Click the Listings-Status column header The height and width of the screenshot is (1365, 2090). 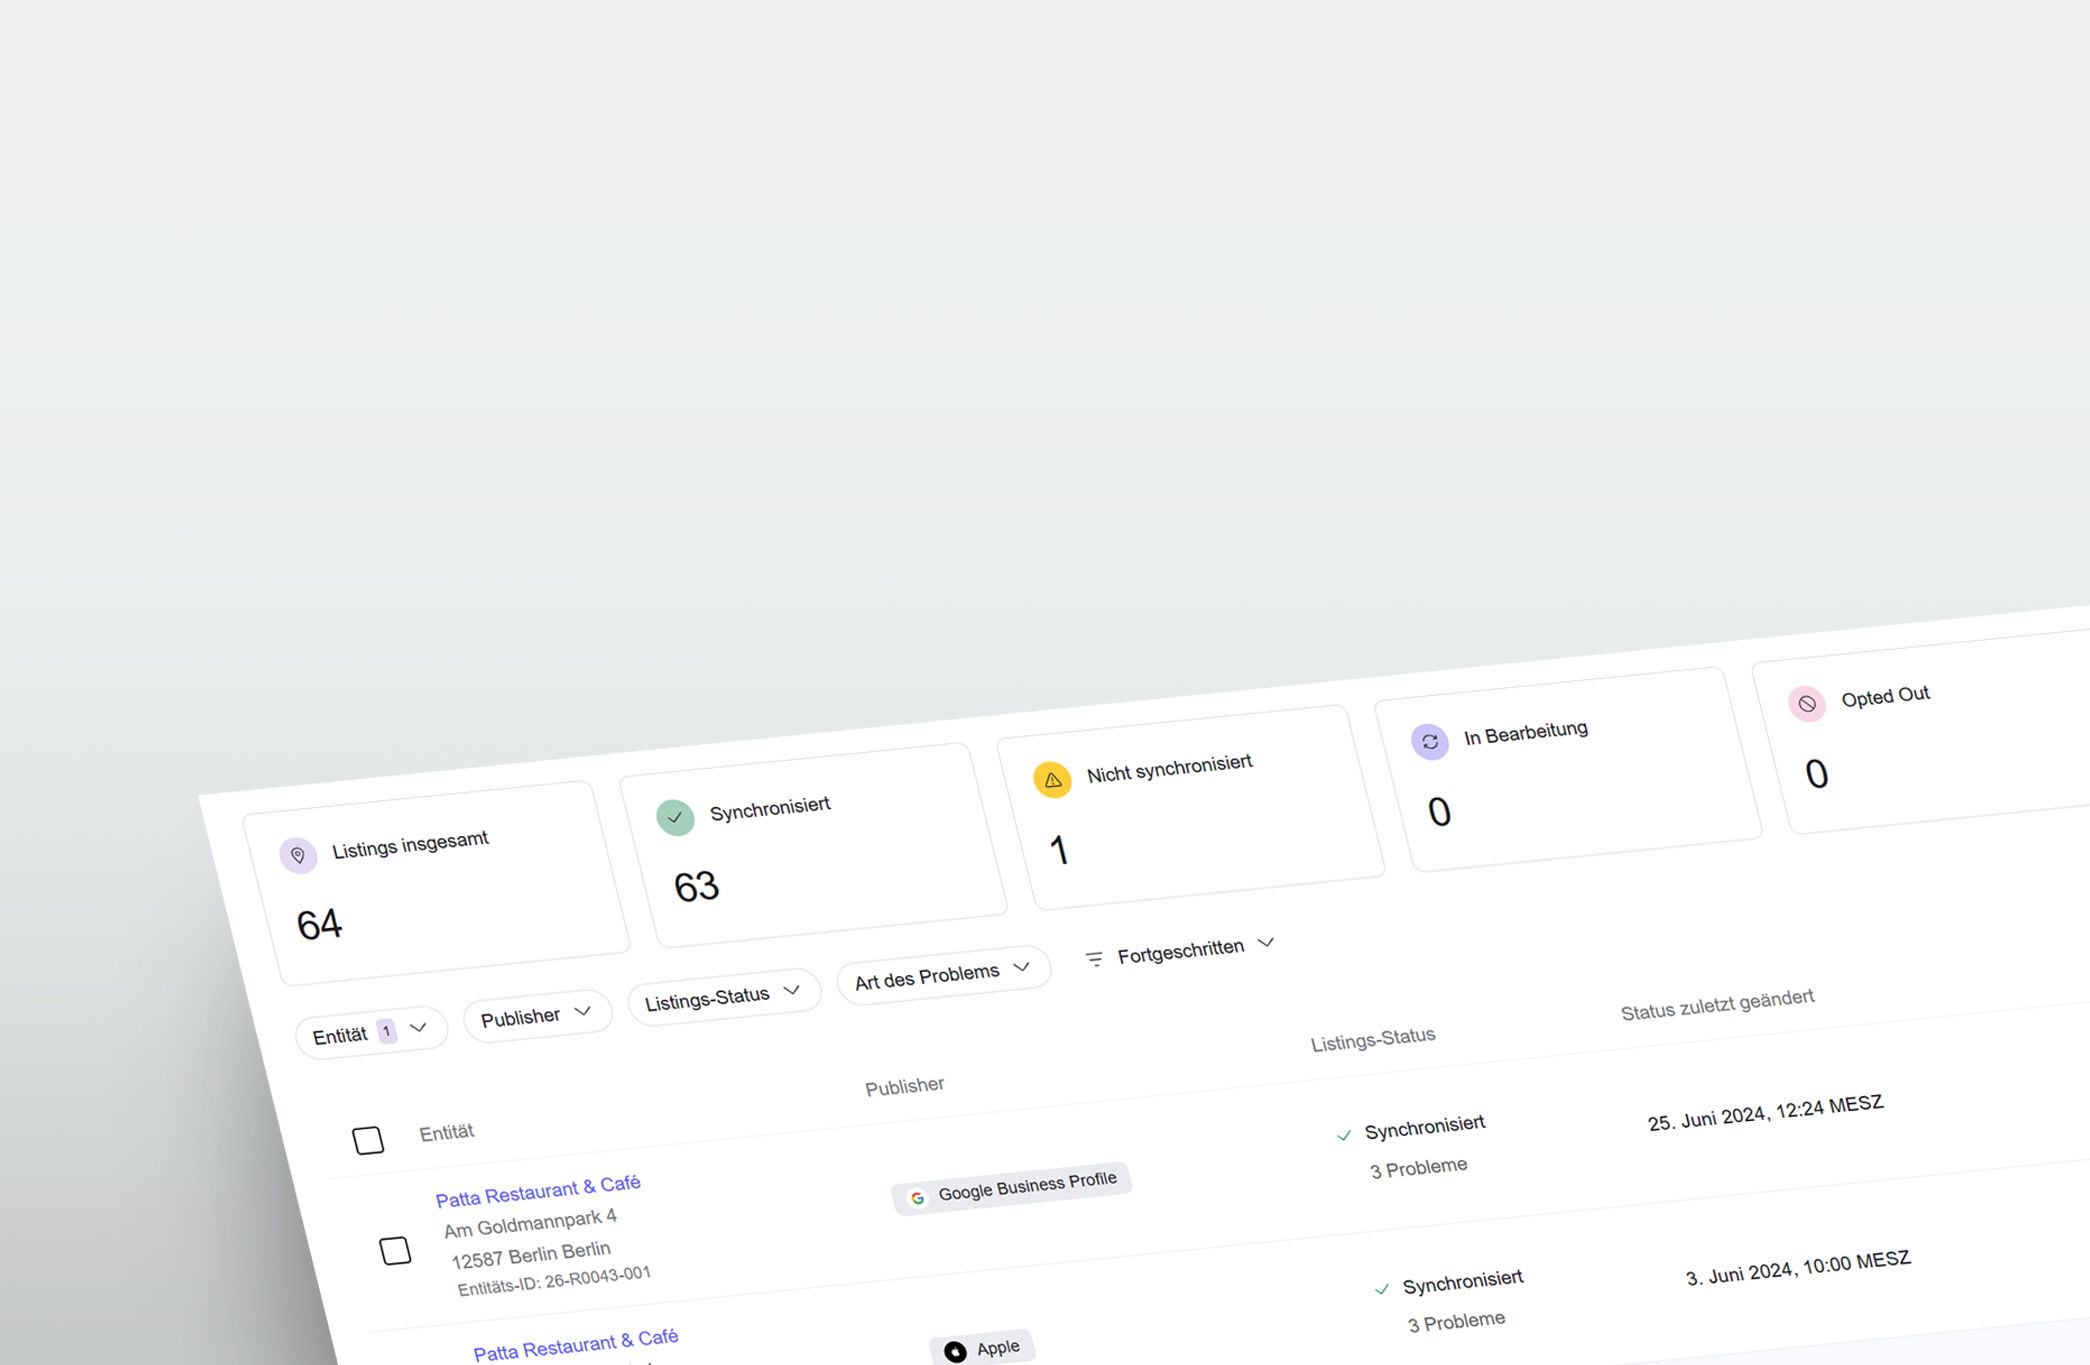point(1373,1040)
